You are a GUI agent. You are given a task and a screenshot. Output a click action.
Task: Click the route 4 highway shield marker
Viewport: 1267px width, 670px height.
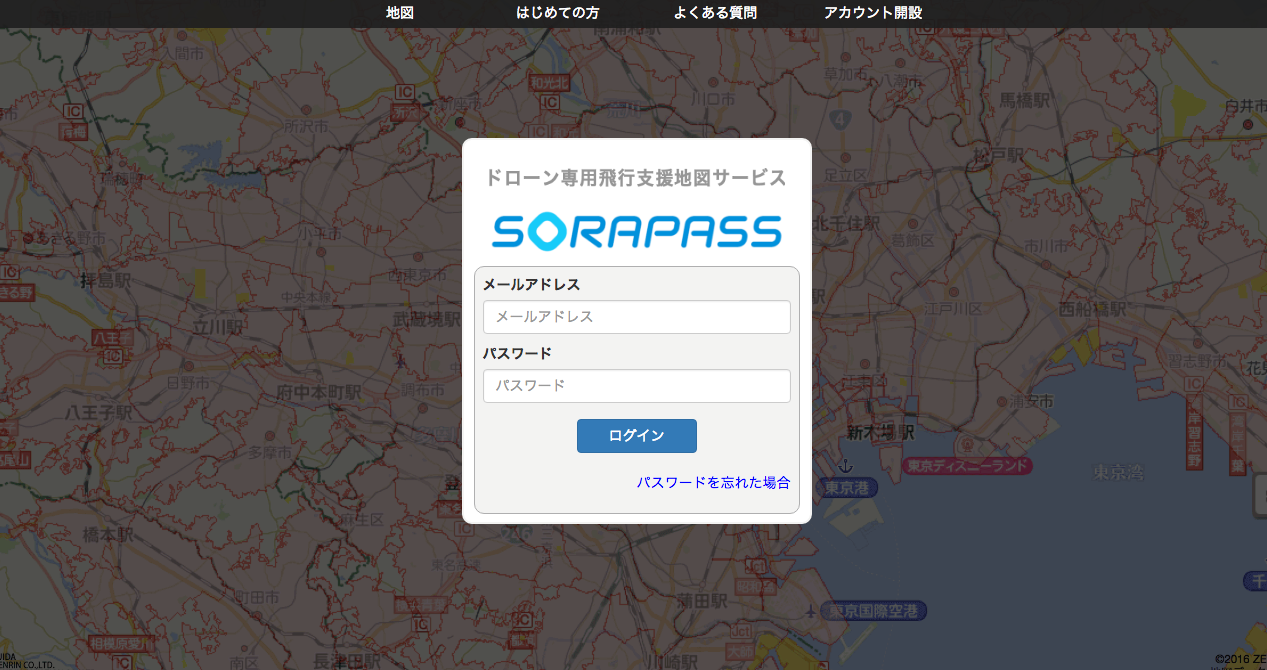840,120
